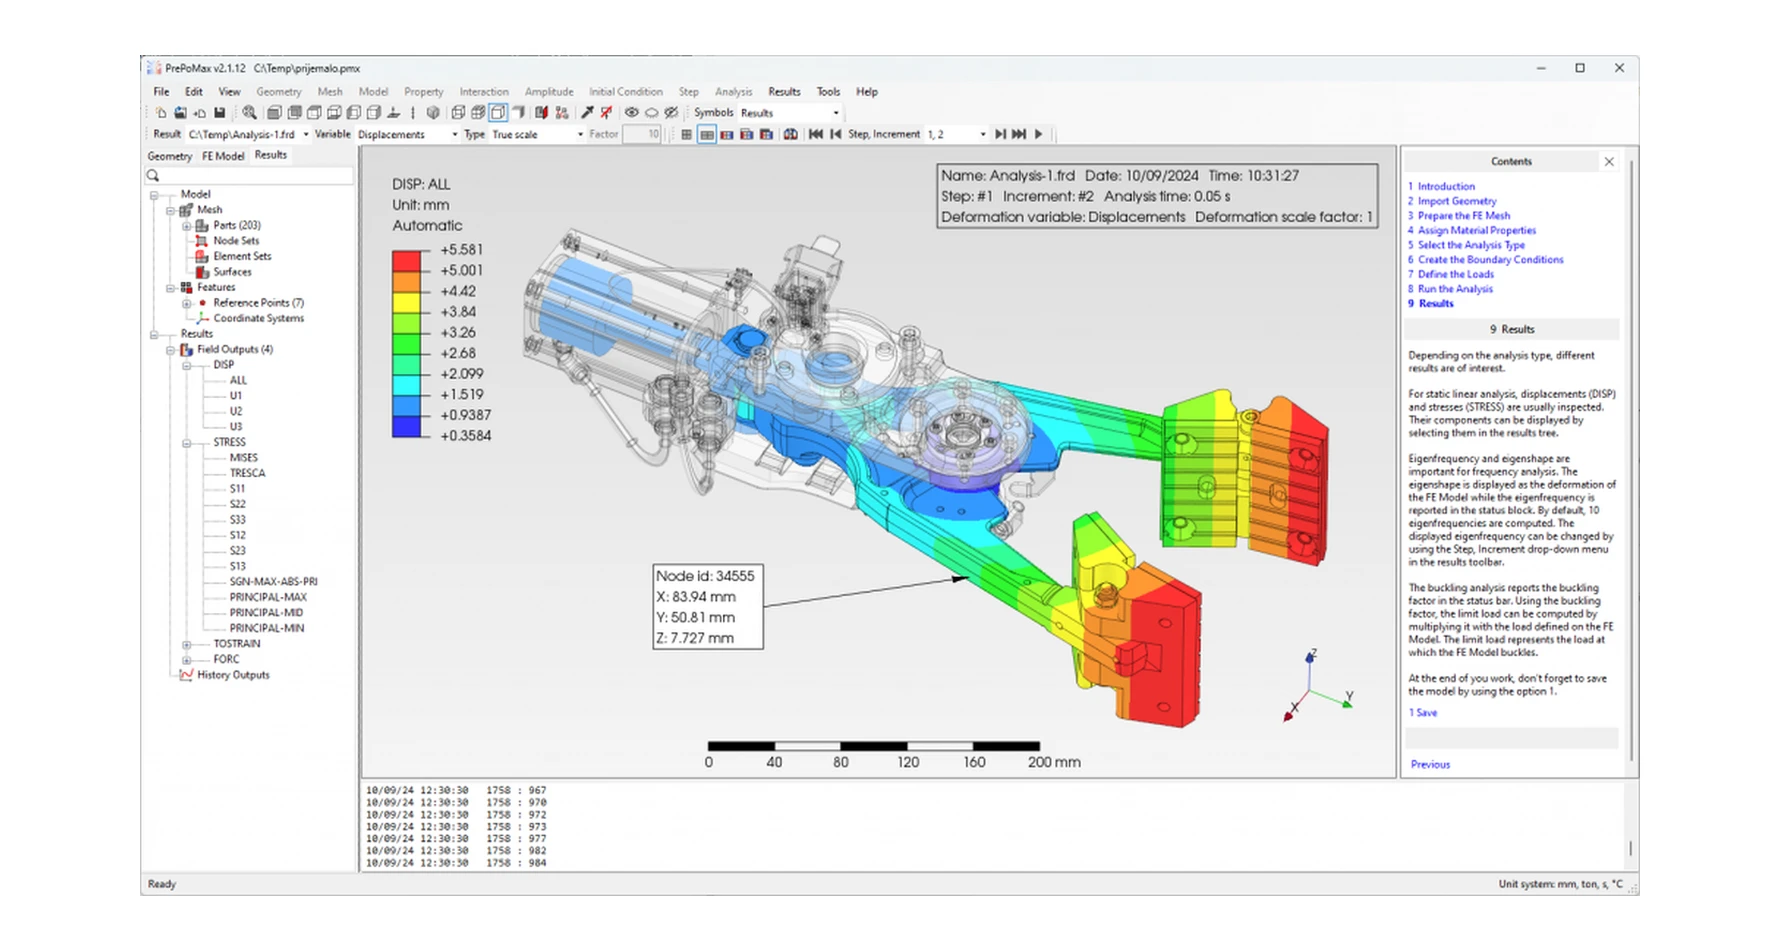The width and height of the screenshot is (1780, 950).
Task: Click the Save file toolbar icon
Action: click(219, 113)
